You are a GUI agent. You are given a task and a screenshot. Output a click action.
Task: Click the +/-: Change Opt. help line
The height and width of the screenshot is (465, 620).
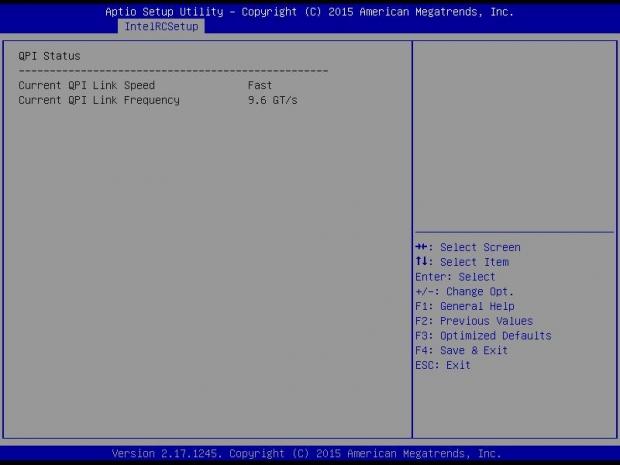[x=464, y=292]
